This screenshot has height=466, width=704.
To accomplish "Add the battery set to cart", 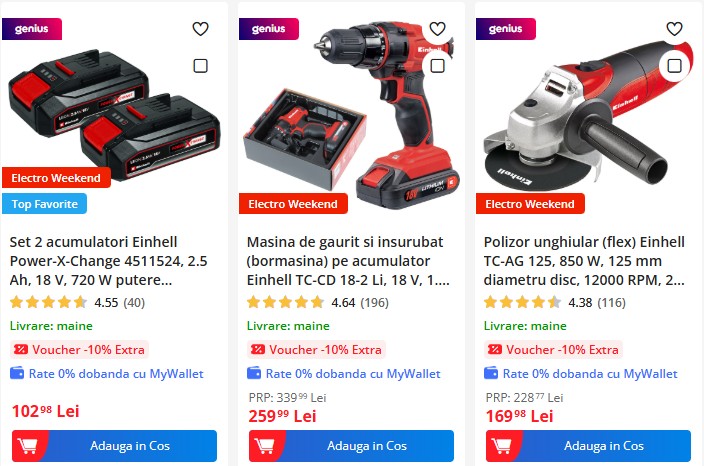I will 114,446.
